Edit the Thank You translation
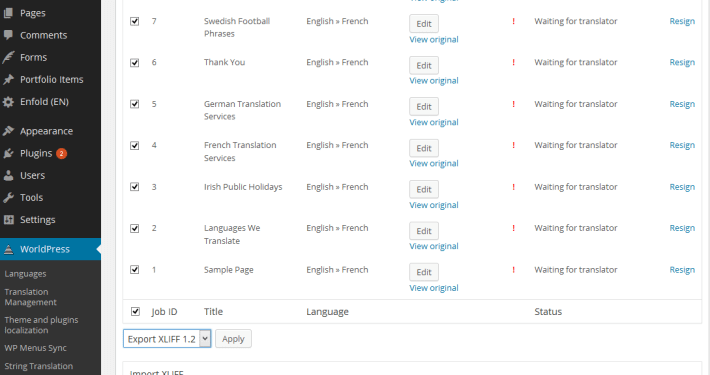This screenshot has width=710, height=375. click(424, 66)
